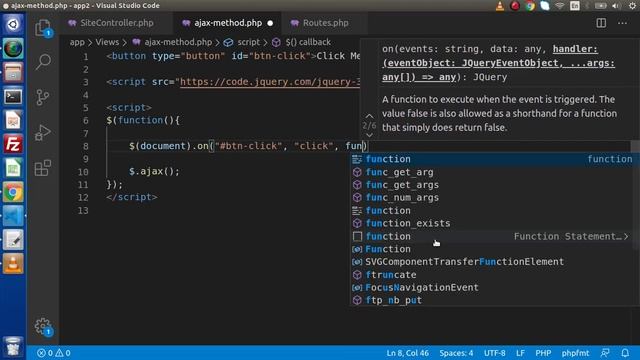Image resolution: width=640 pixels, height=360 pixels.
Task: Open system settings gear in top panel
Action: tap(632, 6)
